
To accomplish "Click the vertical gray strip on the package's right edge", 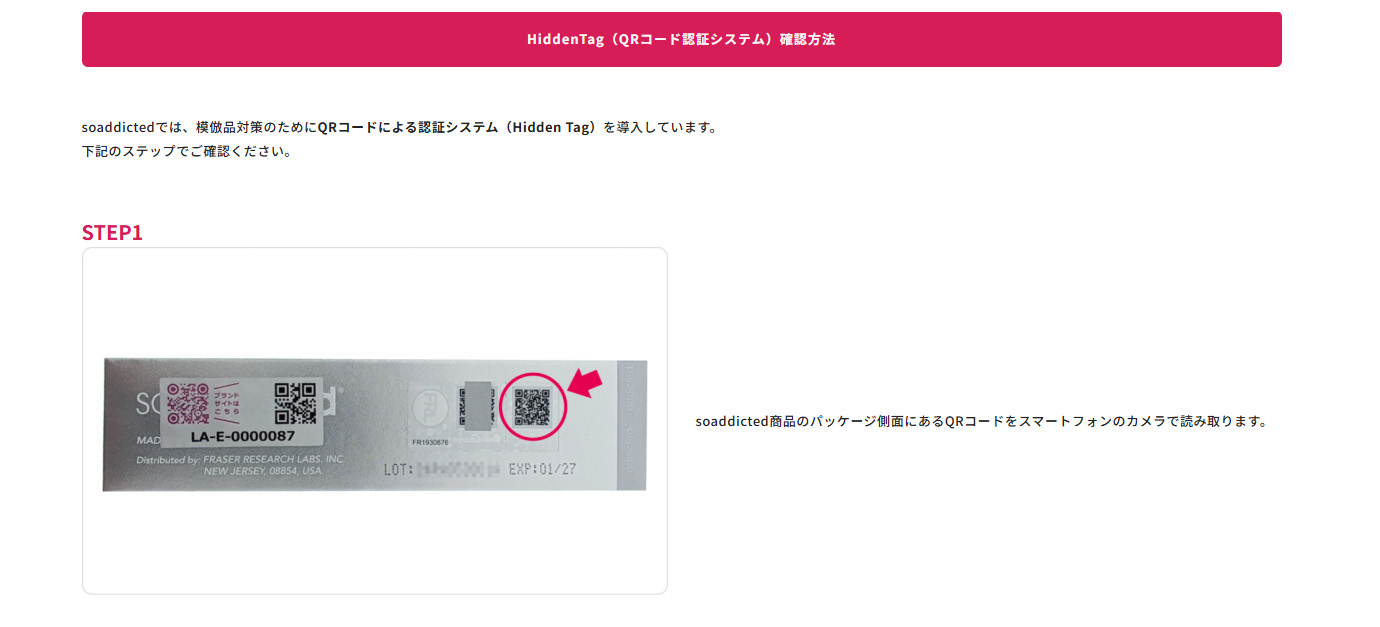I will point(632,425).
